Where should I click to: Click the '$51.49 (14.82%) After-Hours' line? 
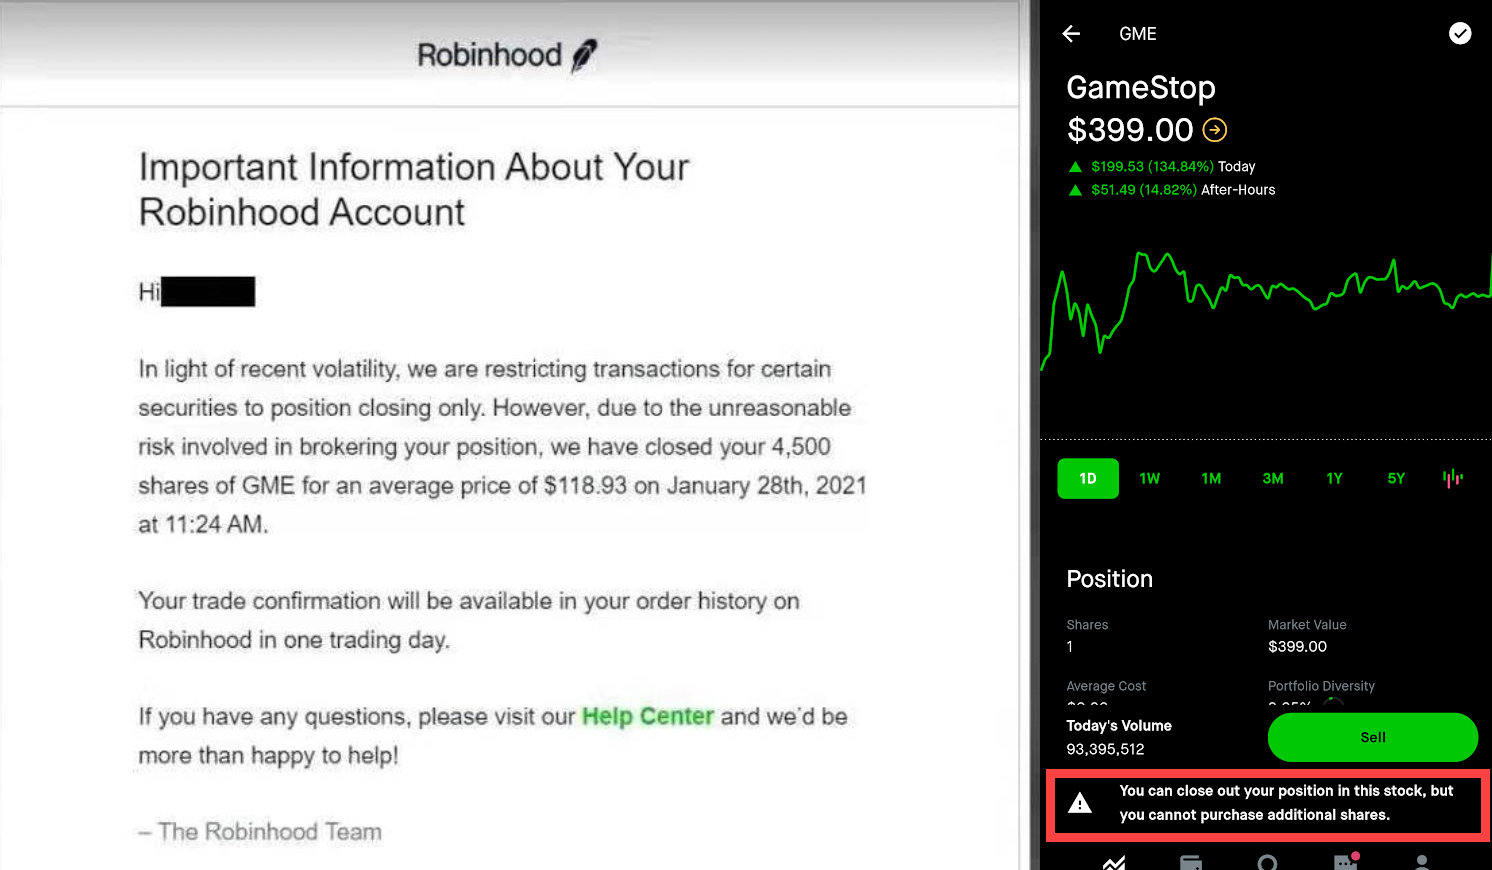point(1172,190)
